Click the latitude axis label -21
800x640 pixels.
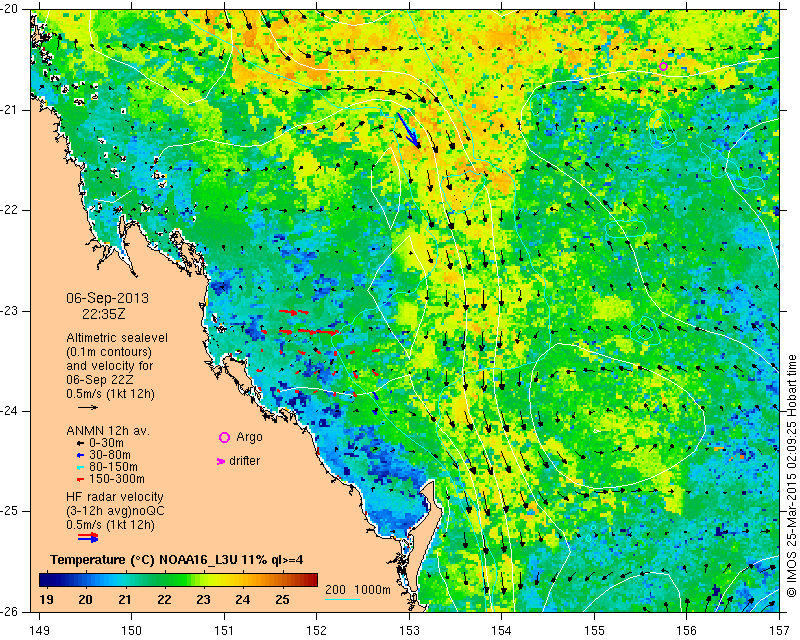(x=9, y=109)
